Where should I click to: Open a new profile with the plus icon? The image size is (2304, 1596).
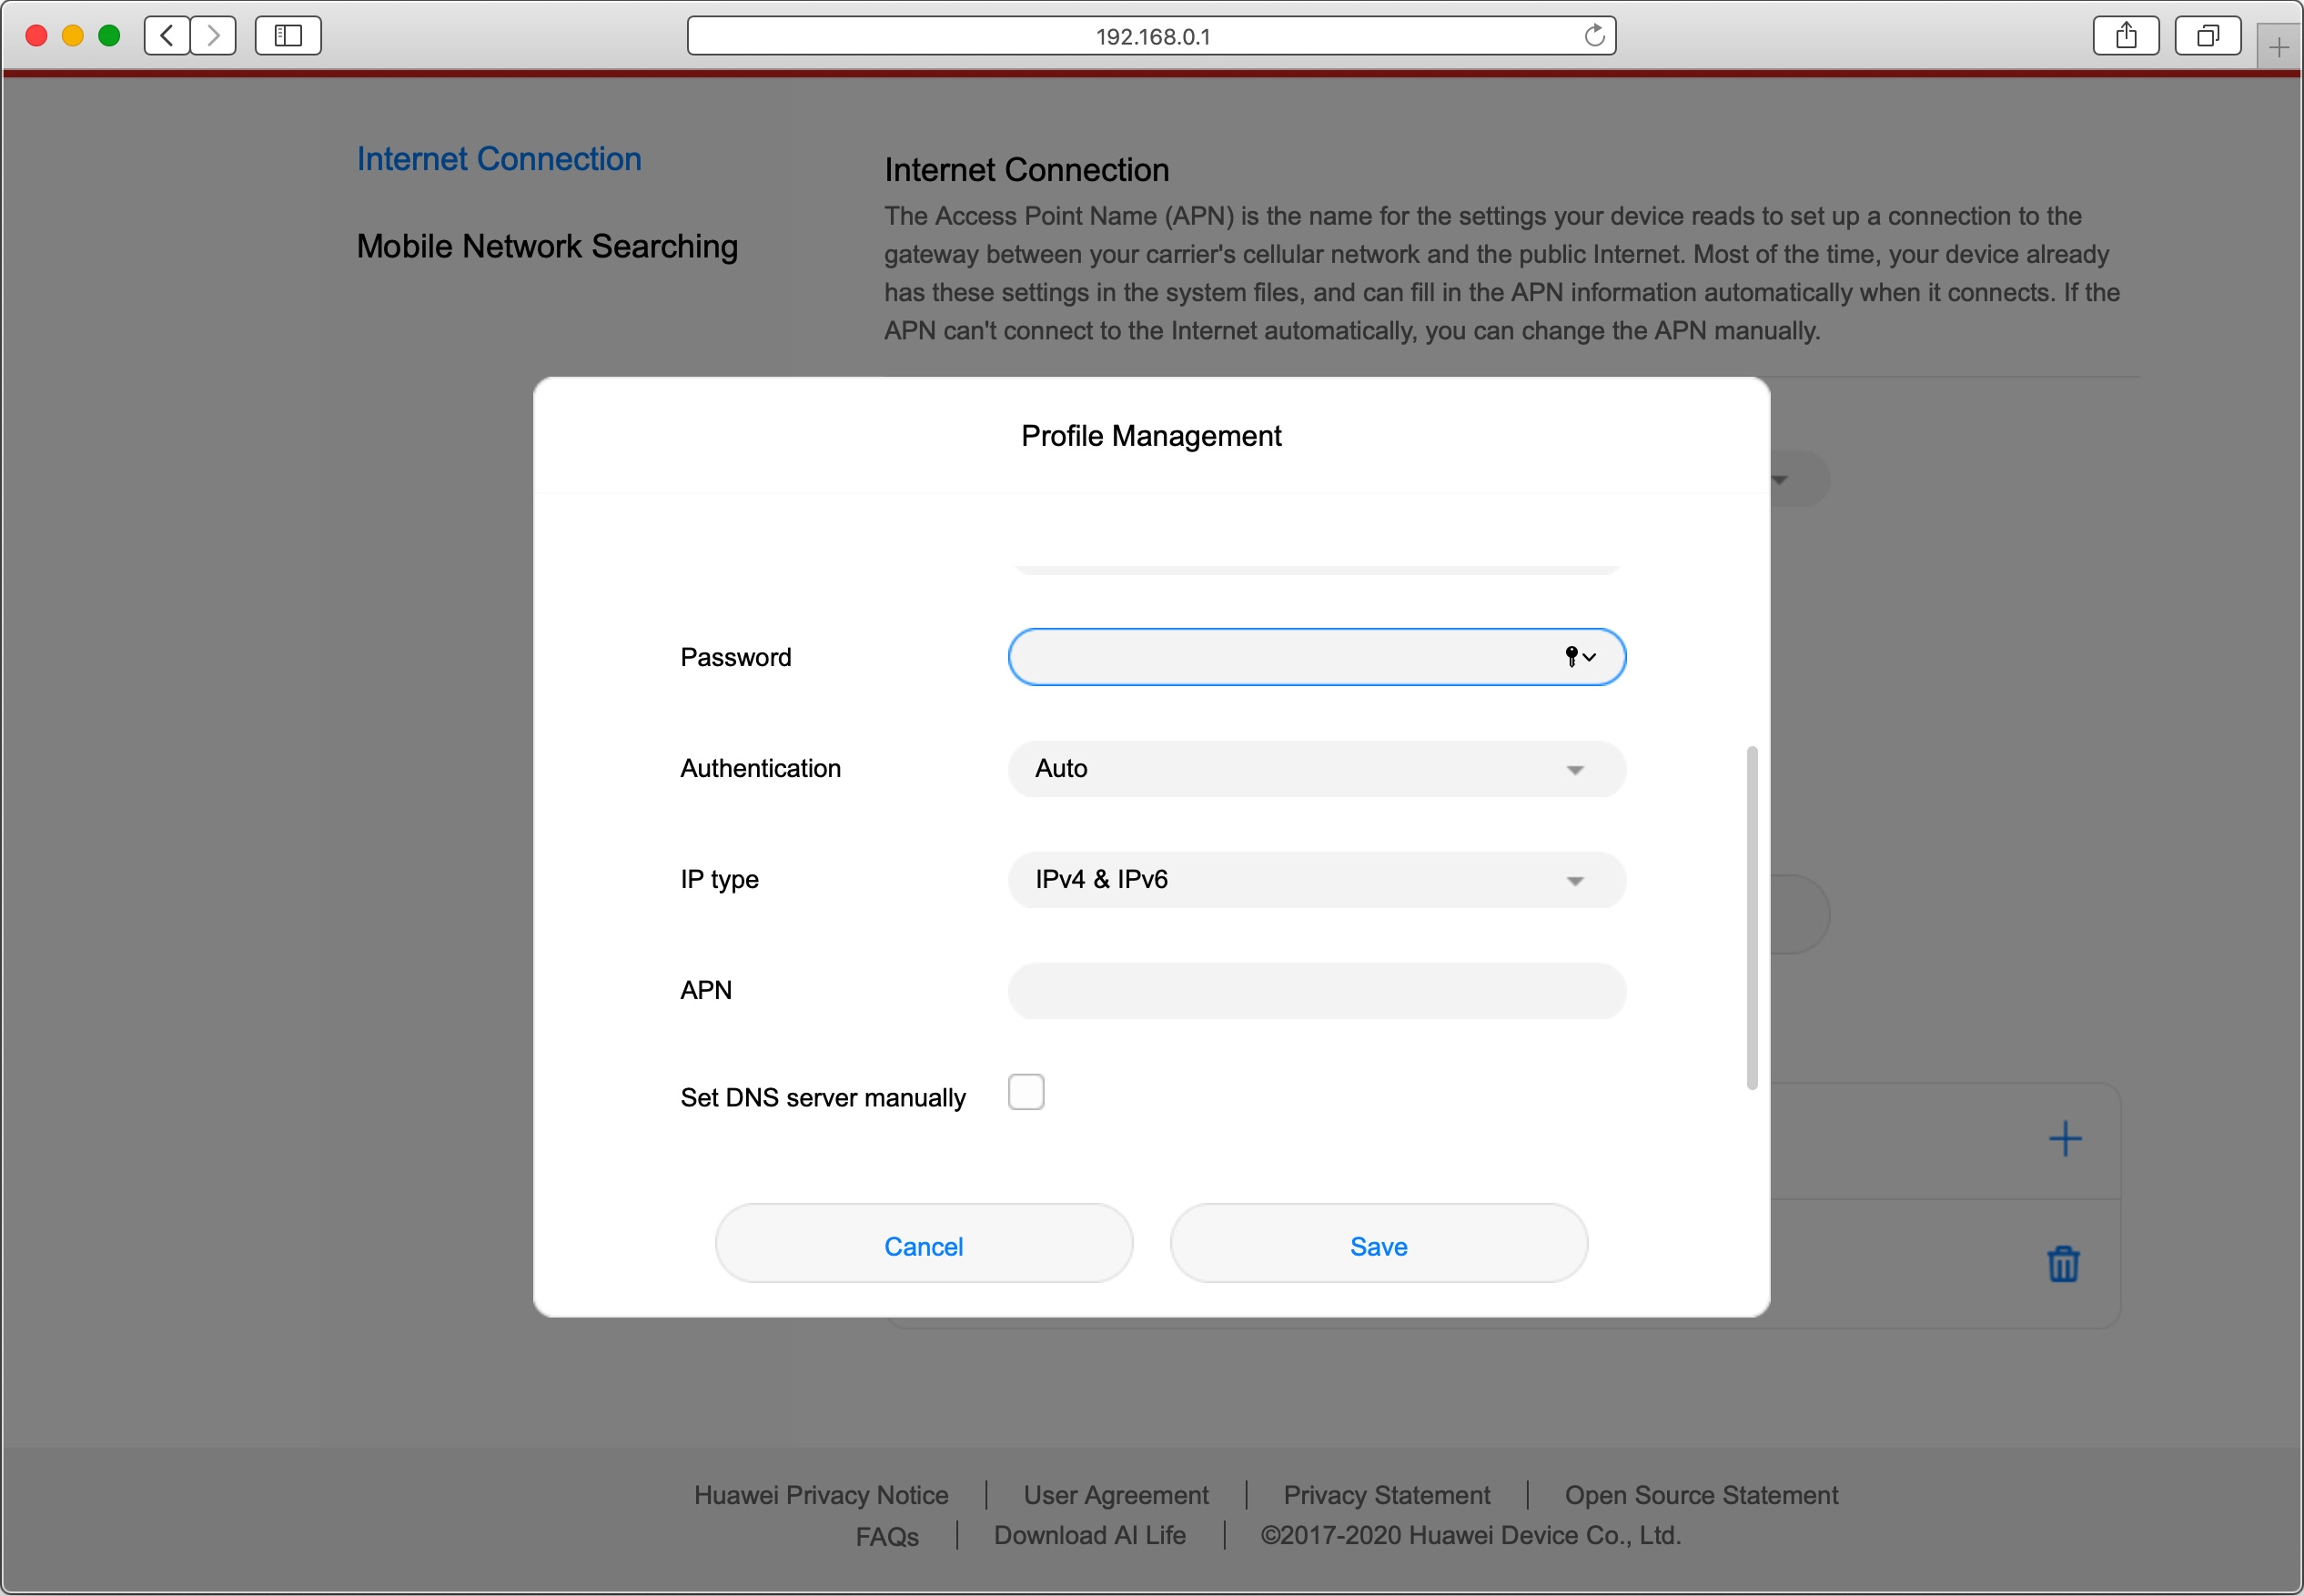pyautogui.click(x=2065, y=1138)
